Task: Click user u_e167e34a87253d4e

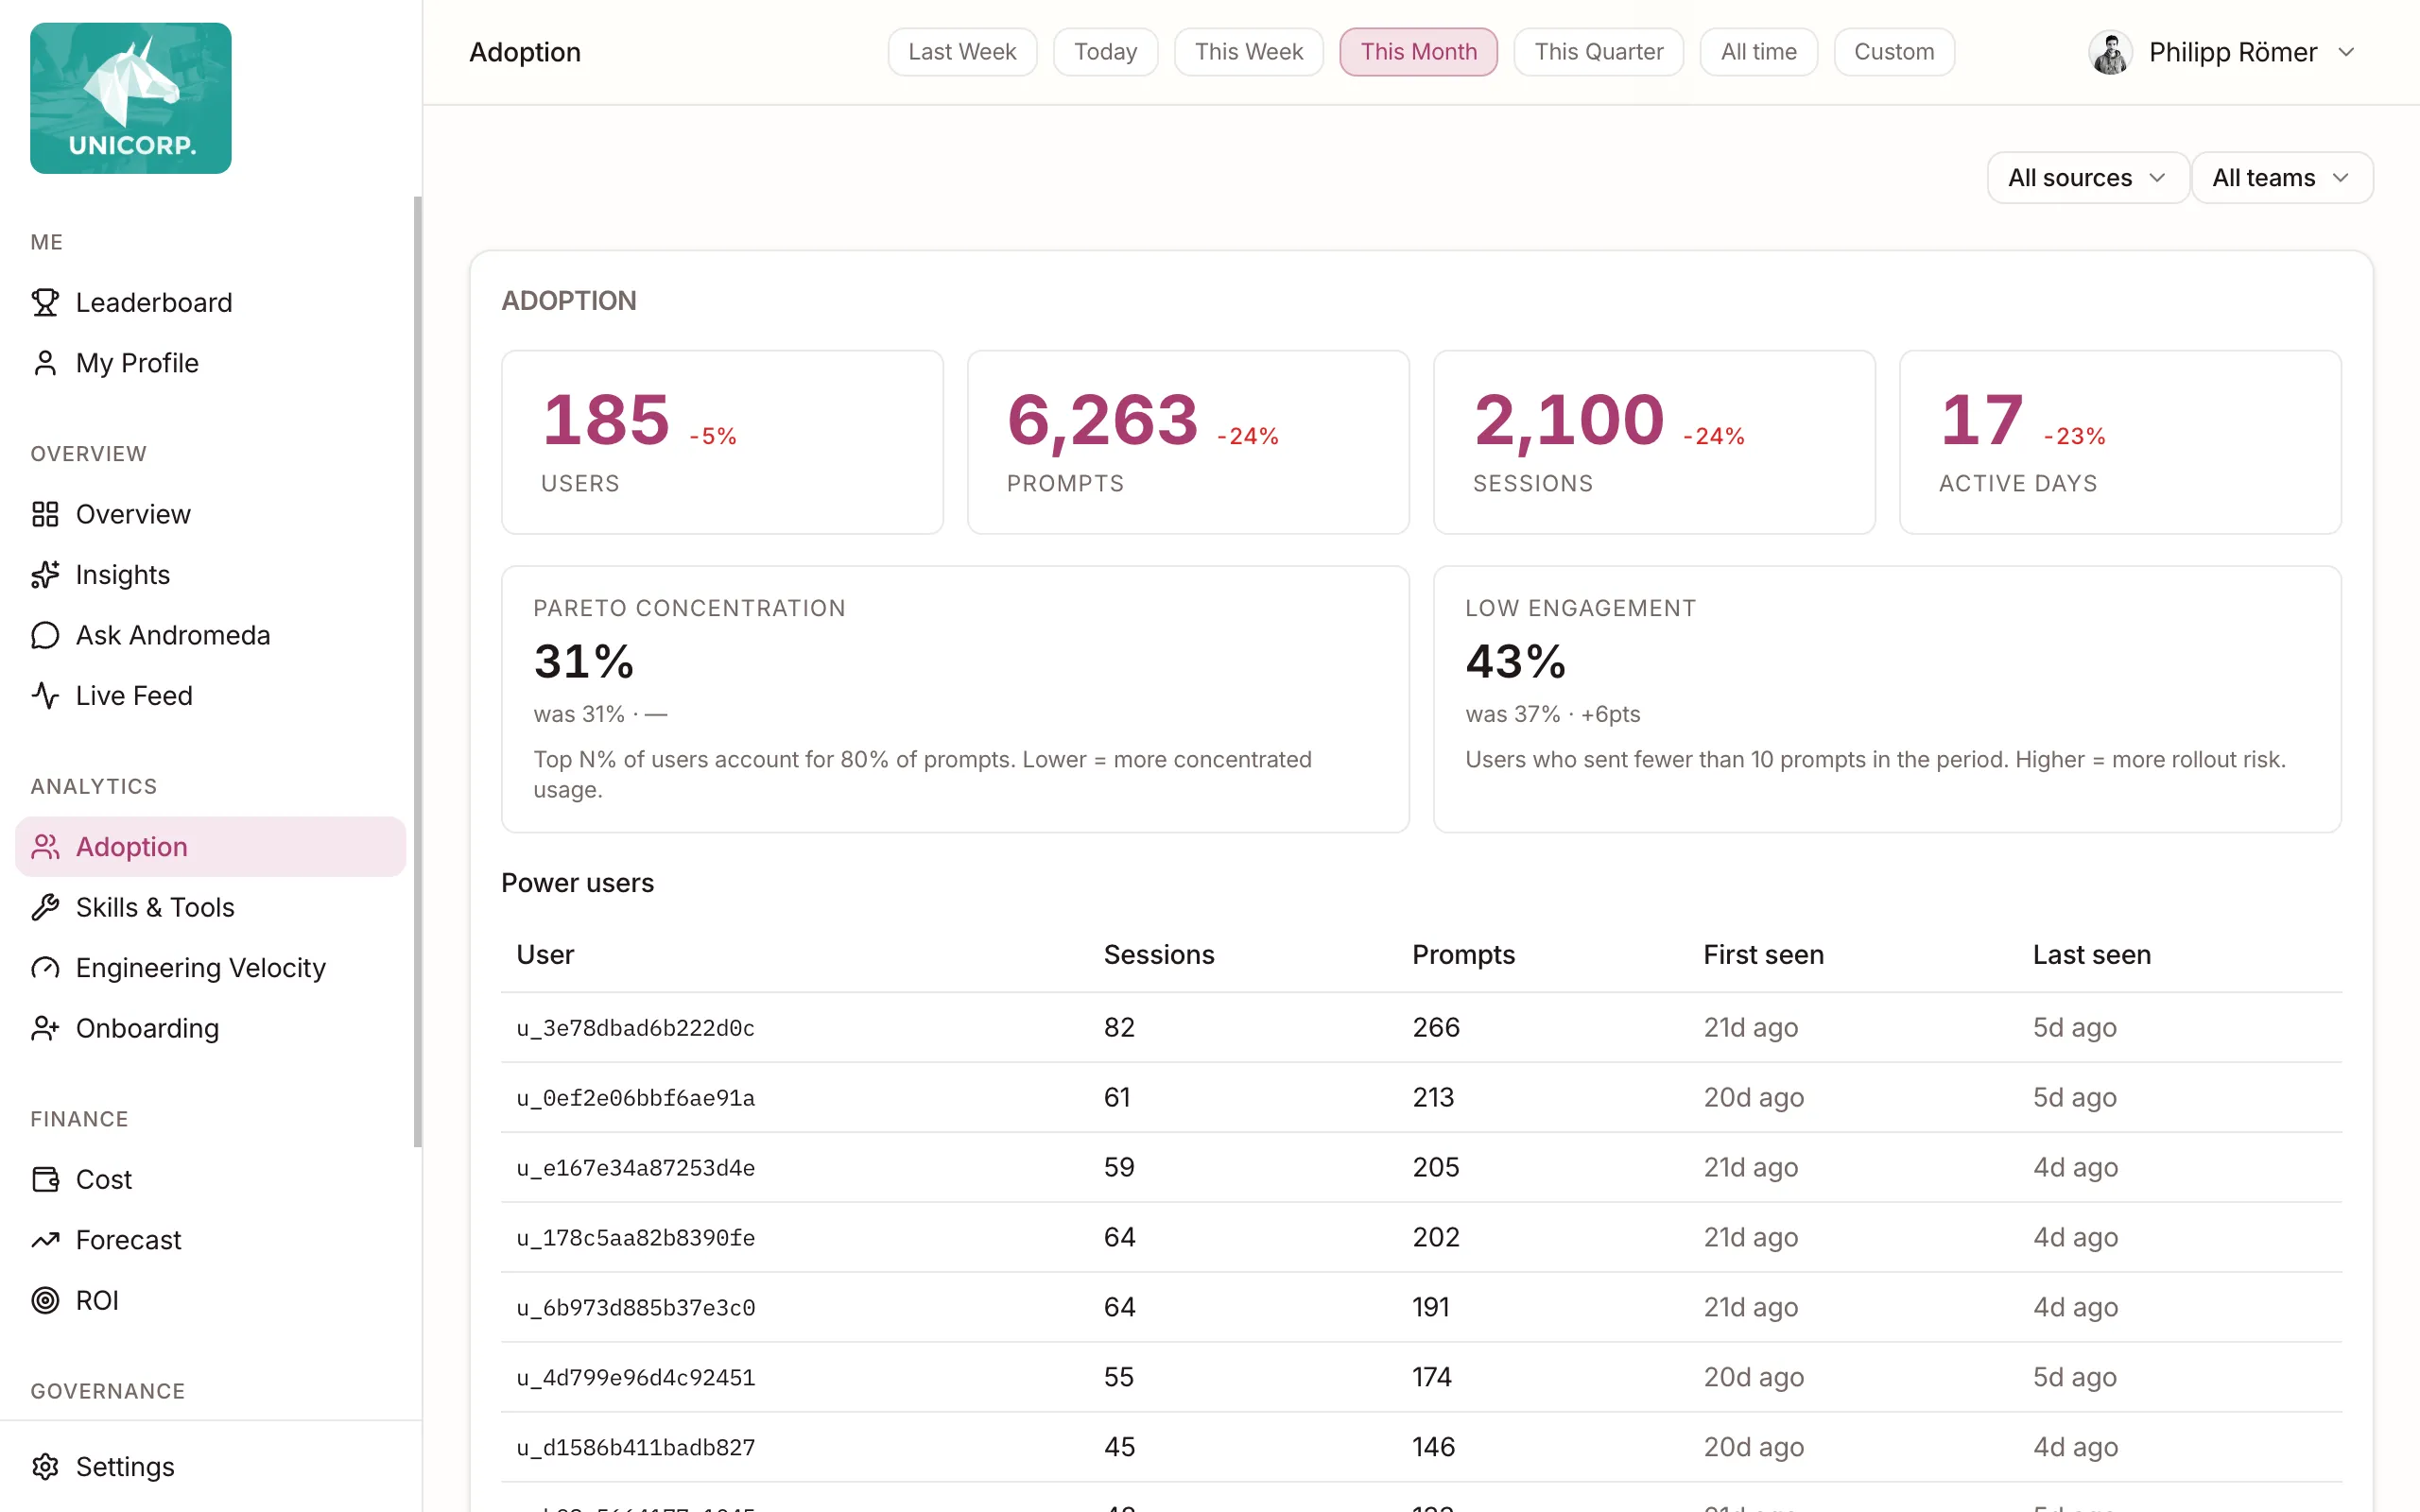Action: coord(635,1168)
